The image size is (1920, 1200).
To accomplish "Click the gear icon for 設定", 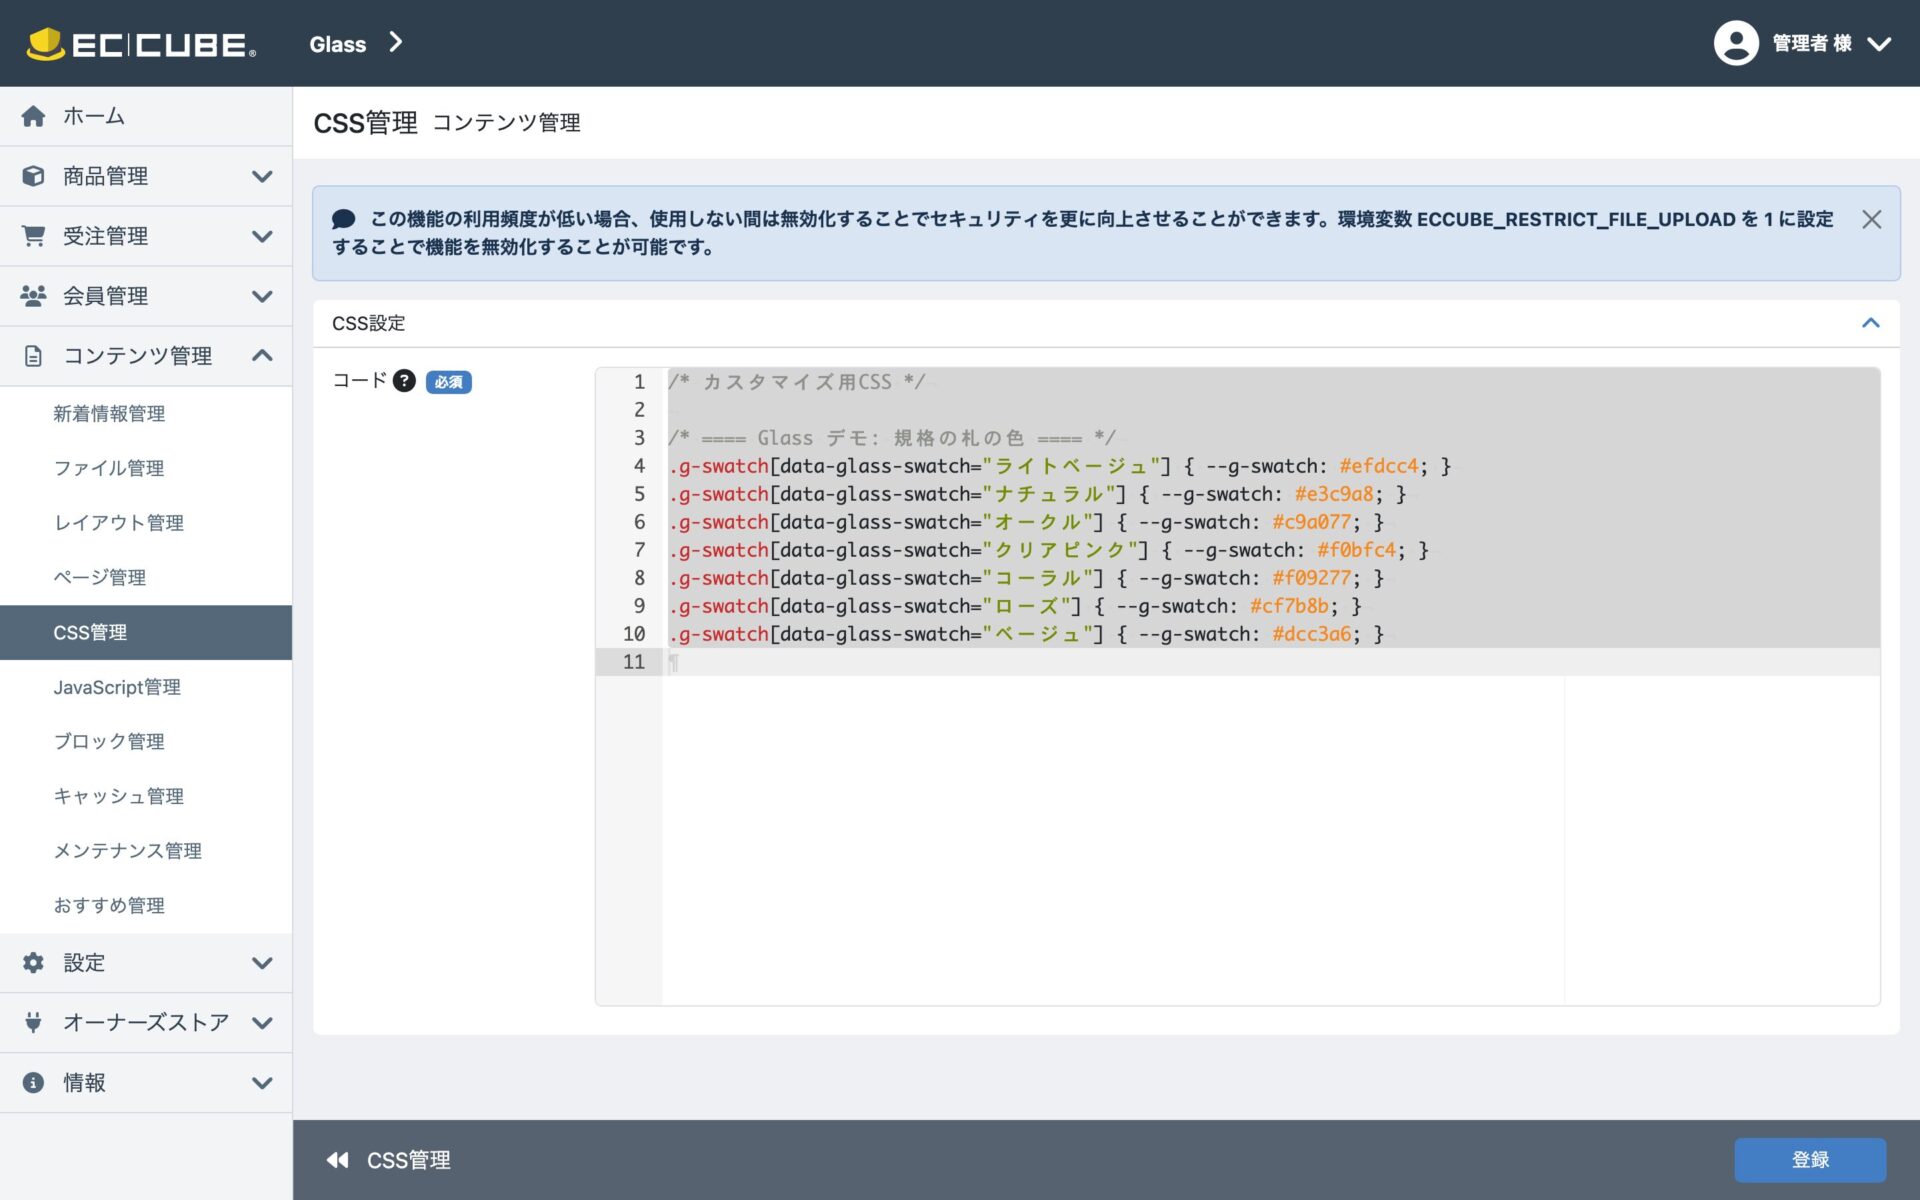I will 33,962.
